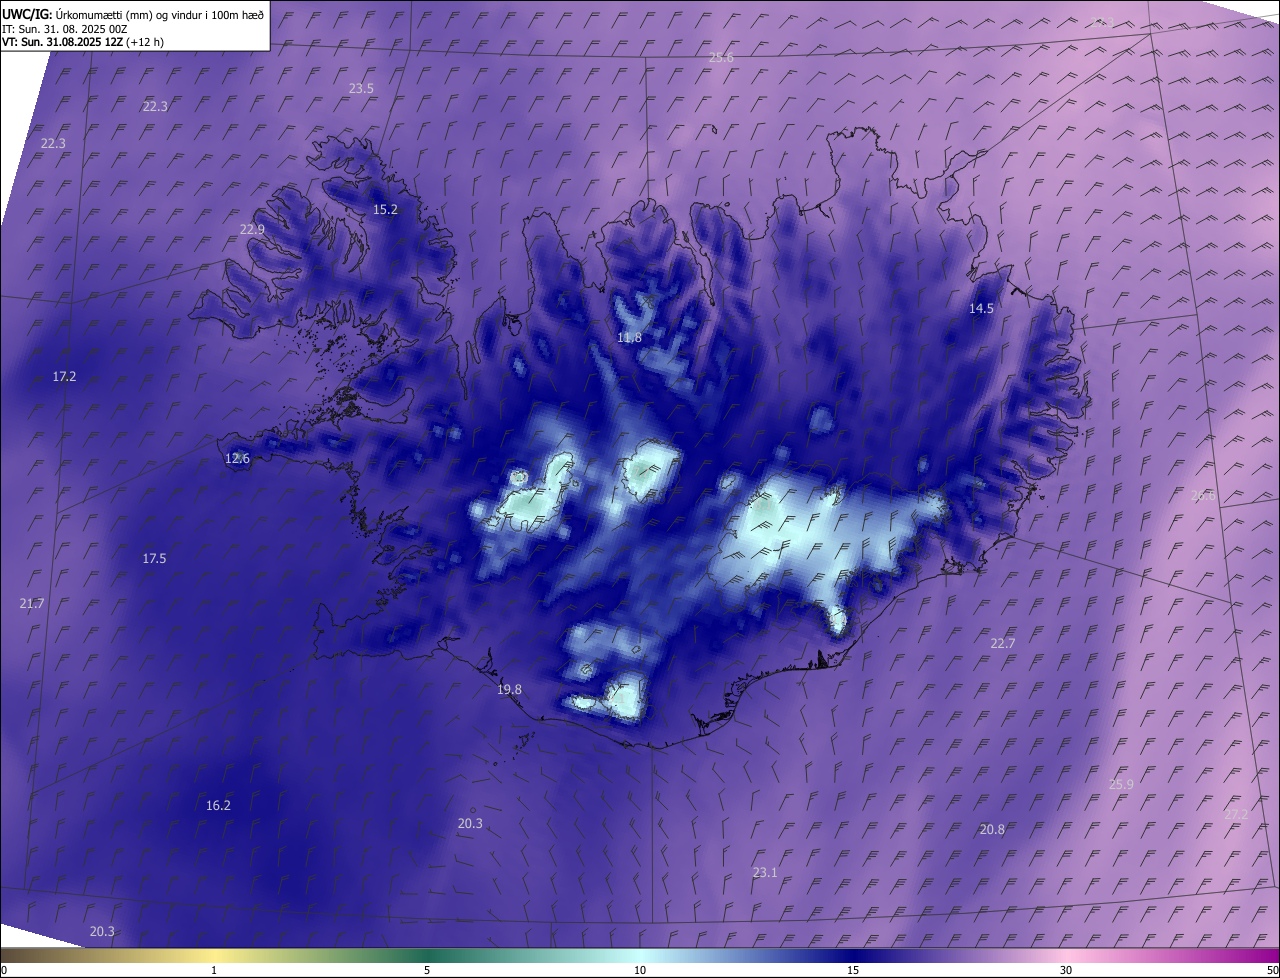
Task: Click the 12.6 value label
Action: (x=237, y=459)
